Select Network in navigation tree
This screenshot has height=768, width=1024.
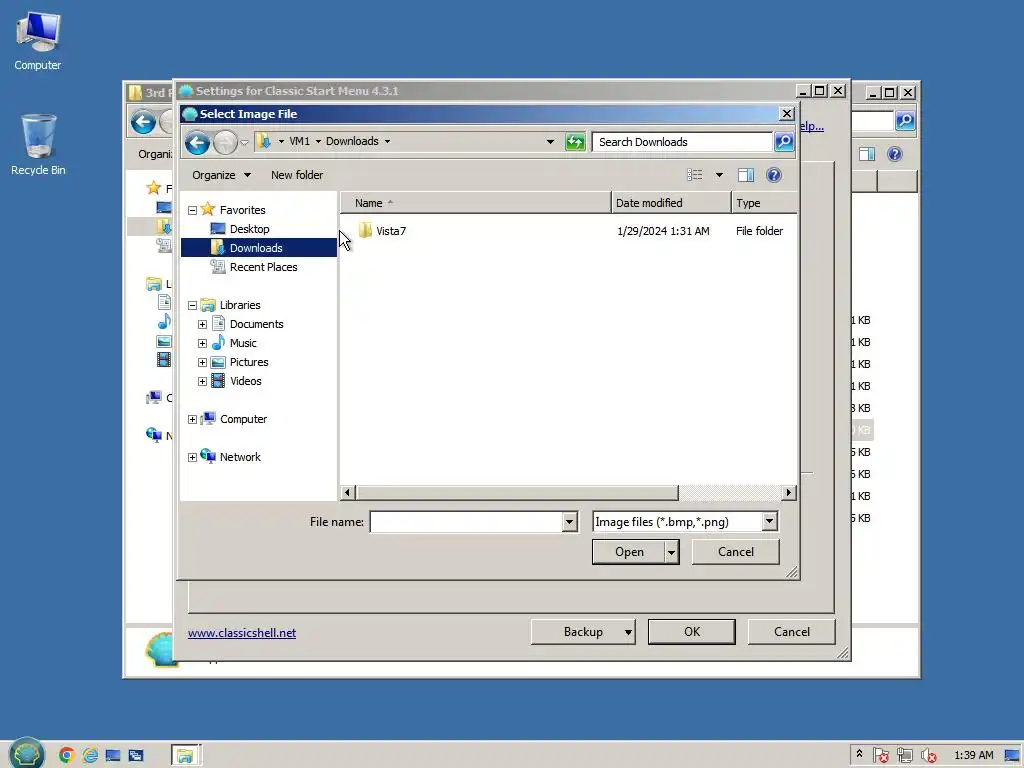click(240, 456)
